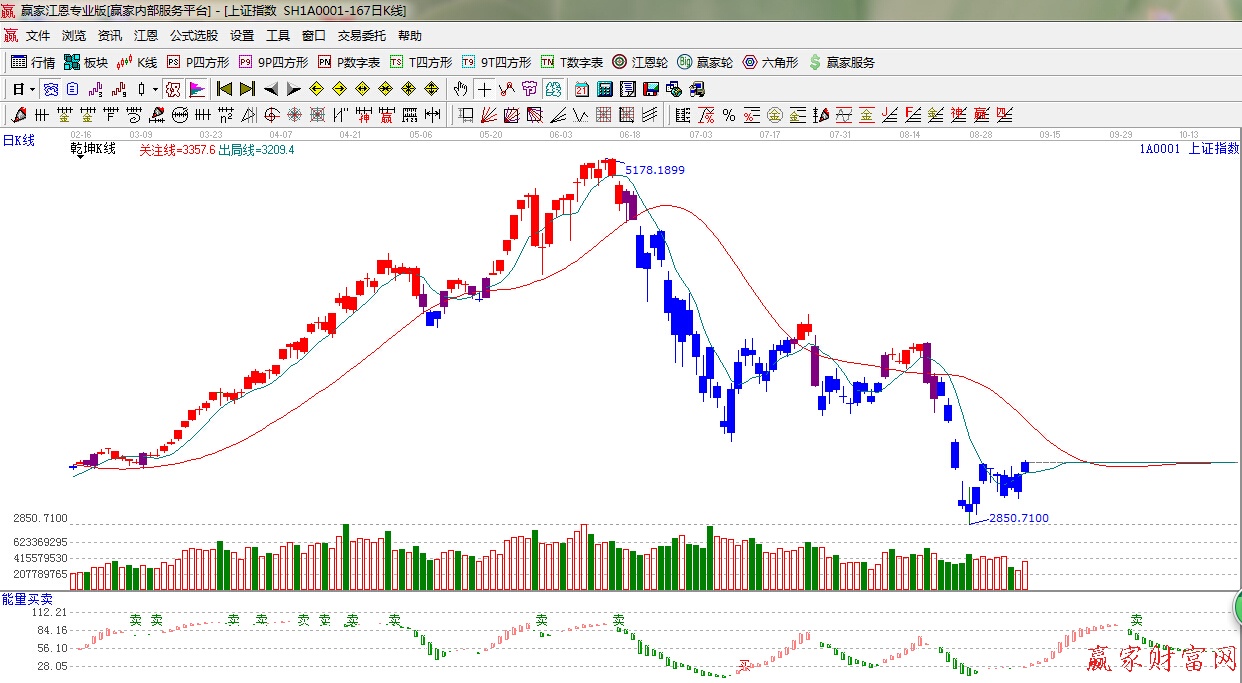The height and width of the screenshot is (683, 1242).
Task: Open the 江恩轮 (Gann wheel) tool
Action: tap(640, 62)
